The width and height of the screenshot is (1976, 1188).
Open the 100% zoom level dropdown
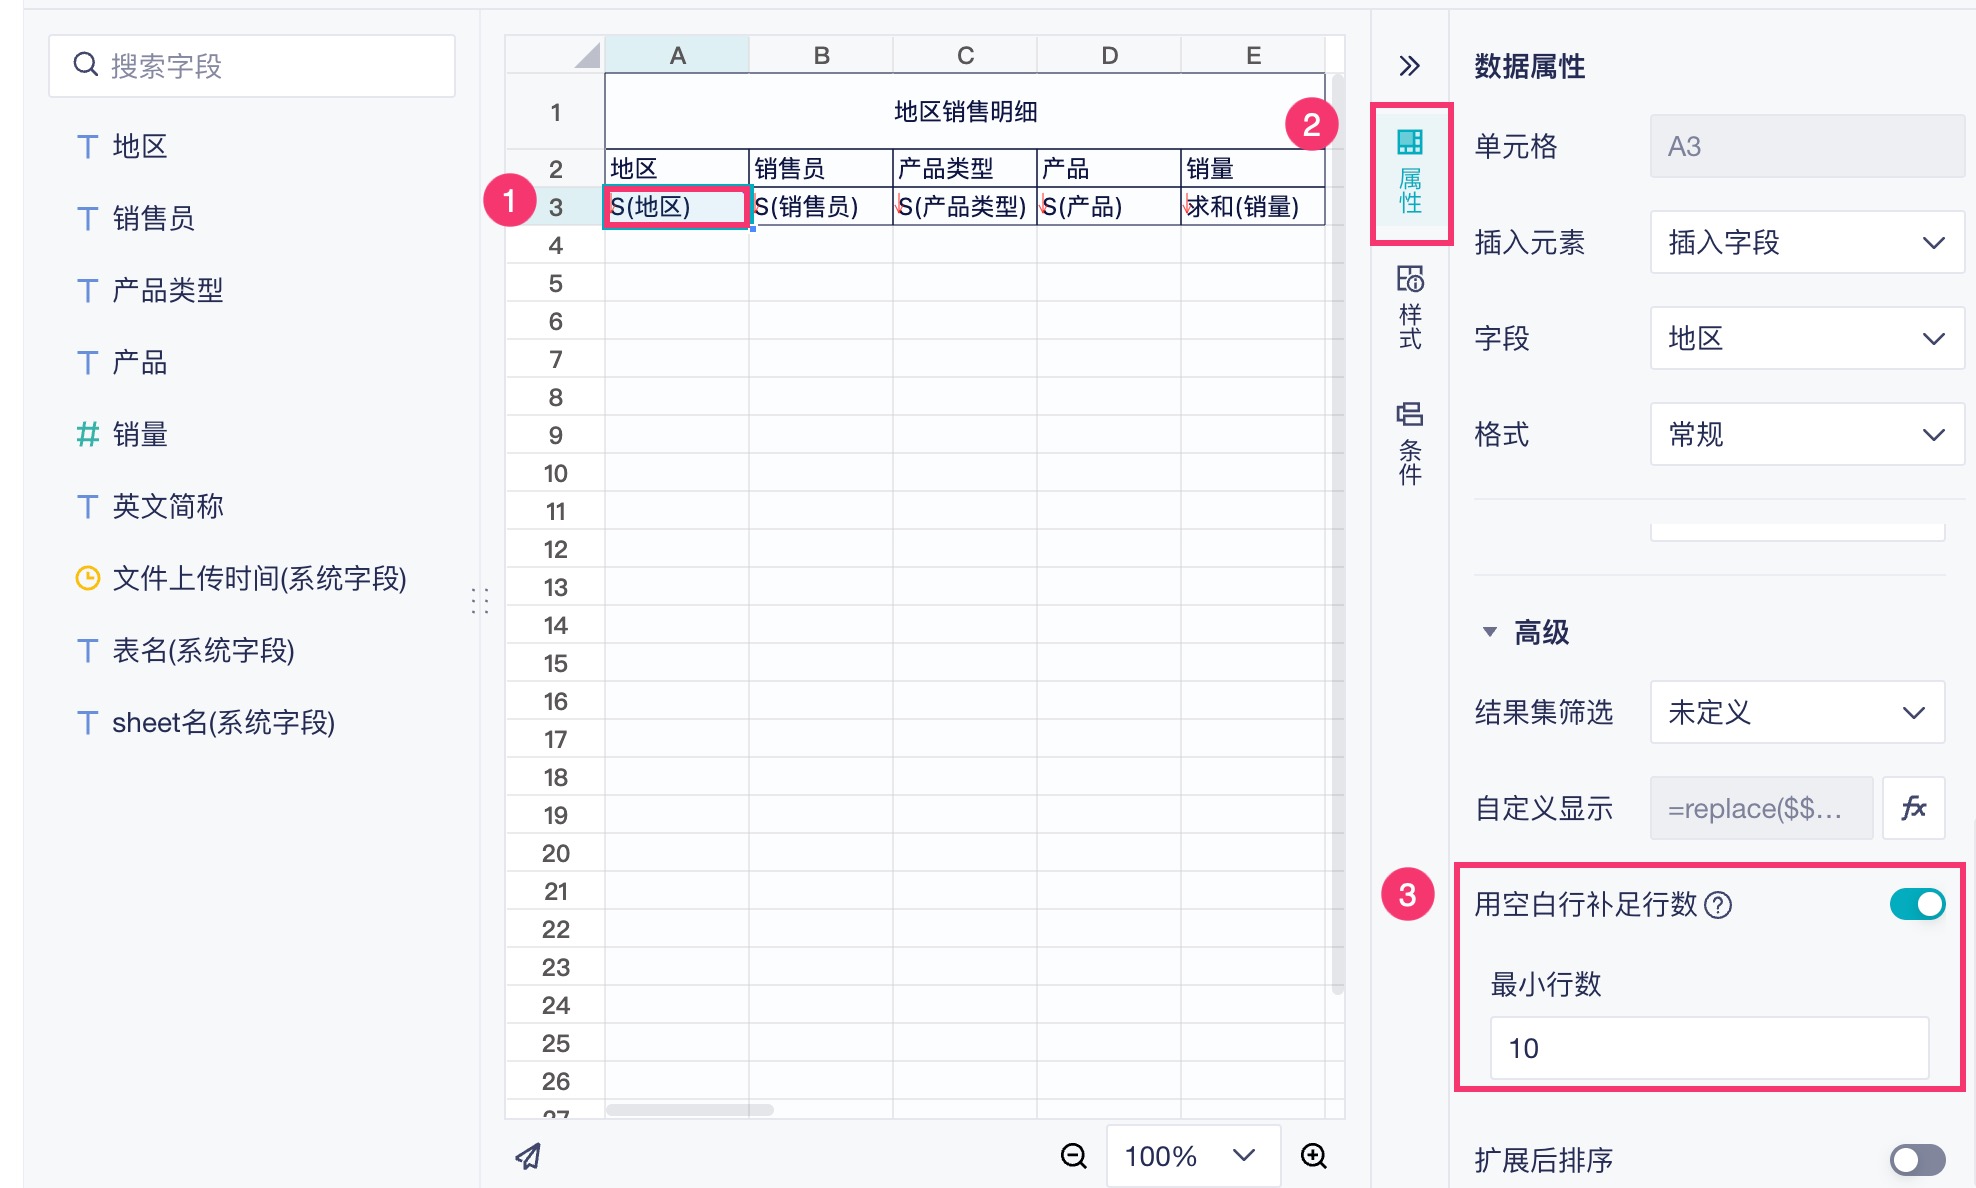[x=1192, y=1156]
